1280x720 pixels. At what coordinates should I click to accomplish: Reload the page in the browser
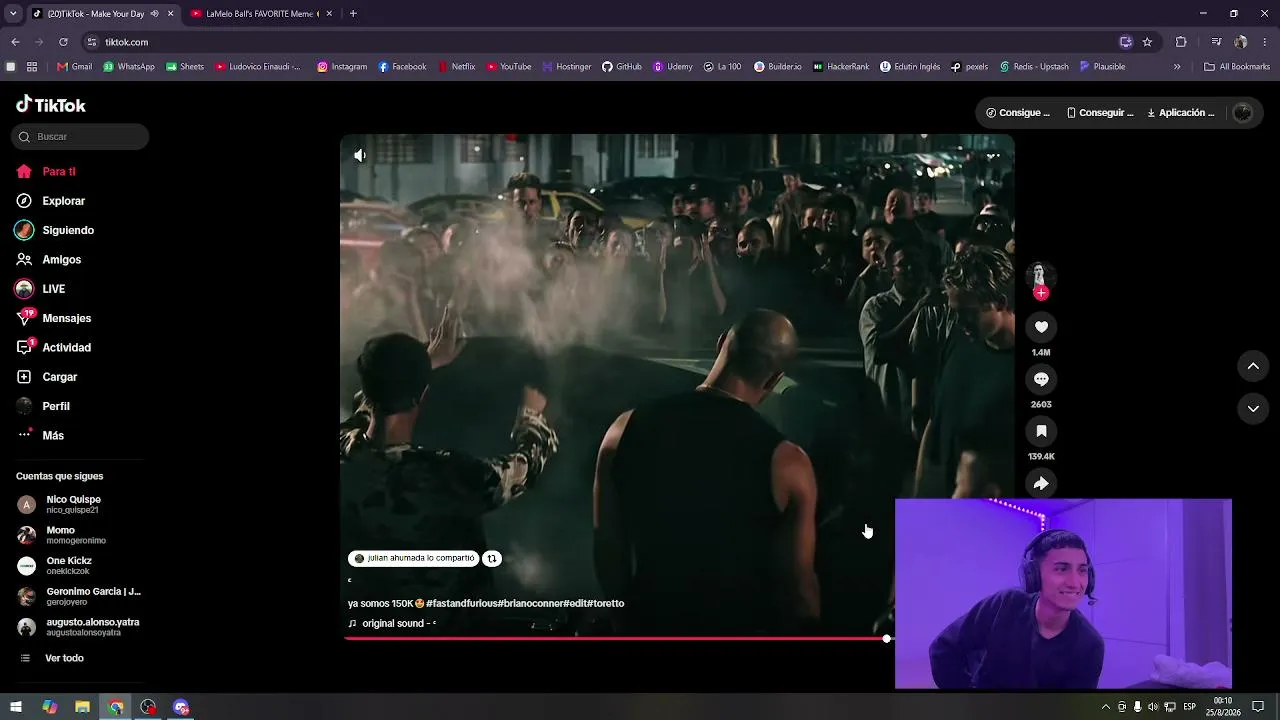63,42
